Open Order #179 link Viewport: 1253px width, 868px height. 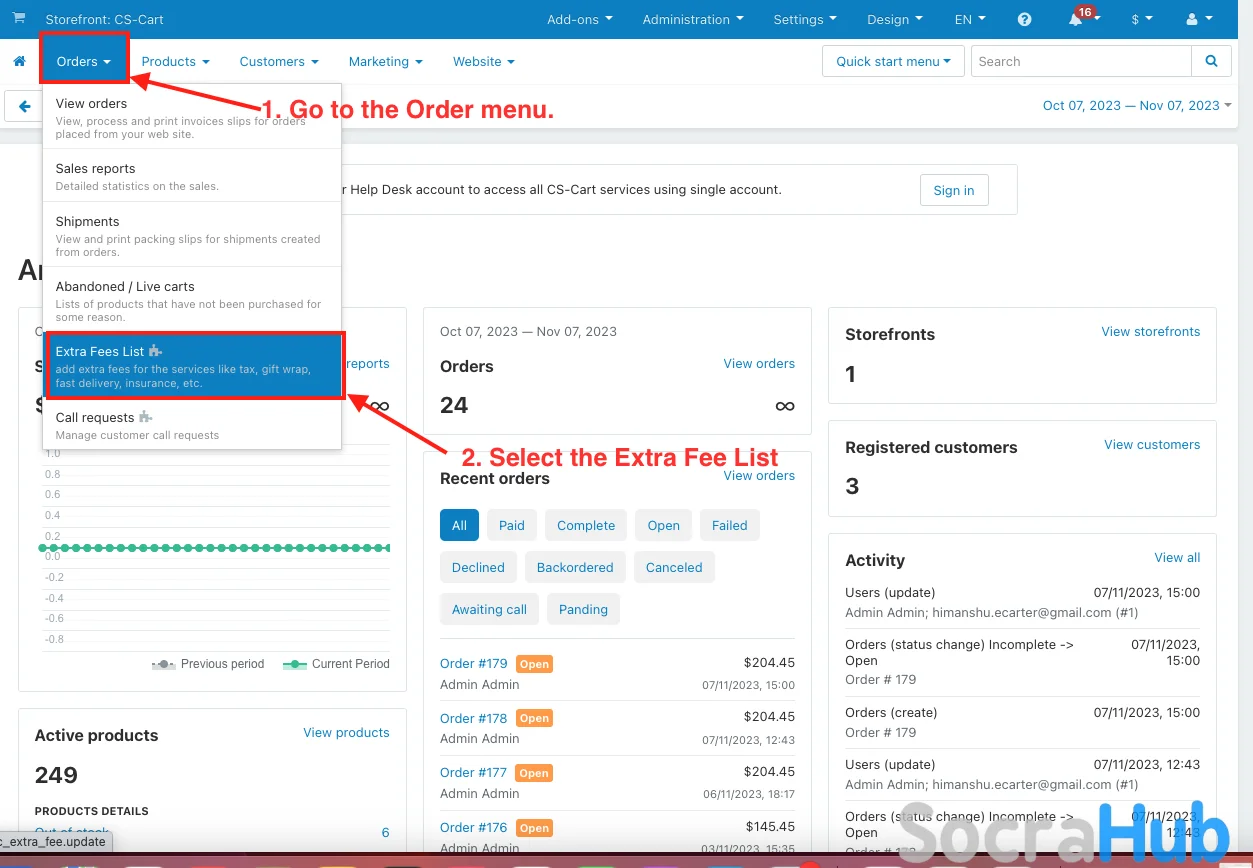point(474,664)
